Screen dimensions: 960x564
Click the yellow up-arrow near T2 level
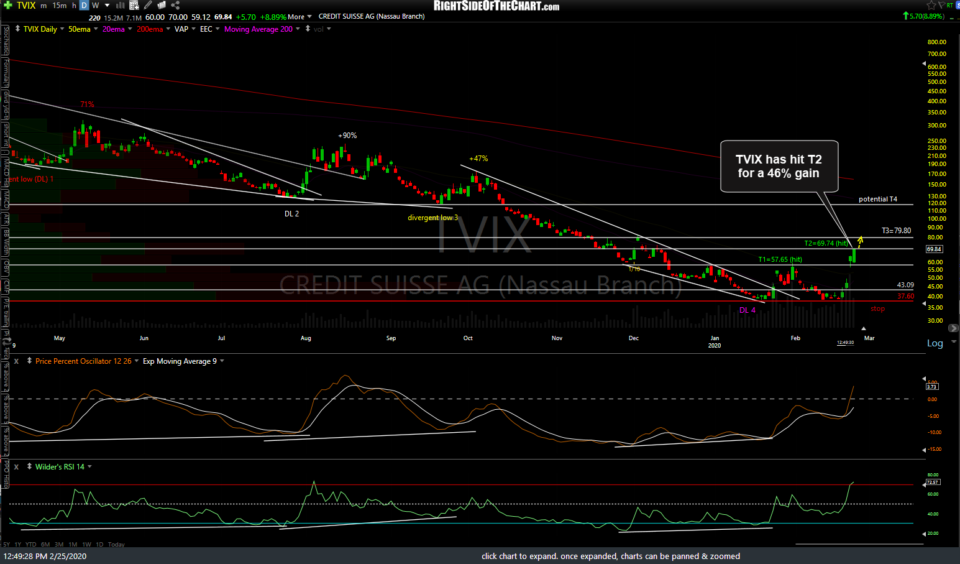860,242
